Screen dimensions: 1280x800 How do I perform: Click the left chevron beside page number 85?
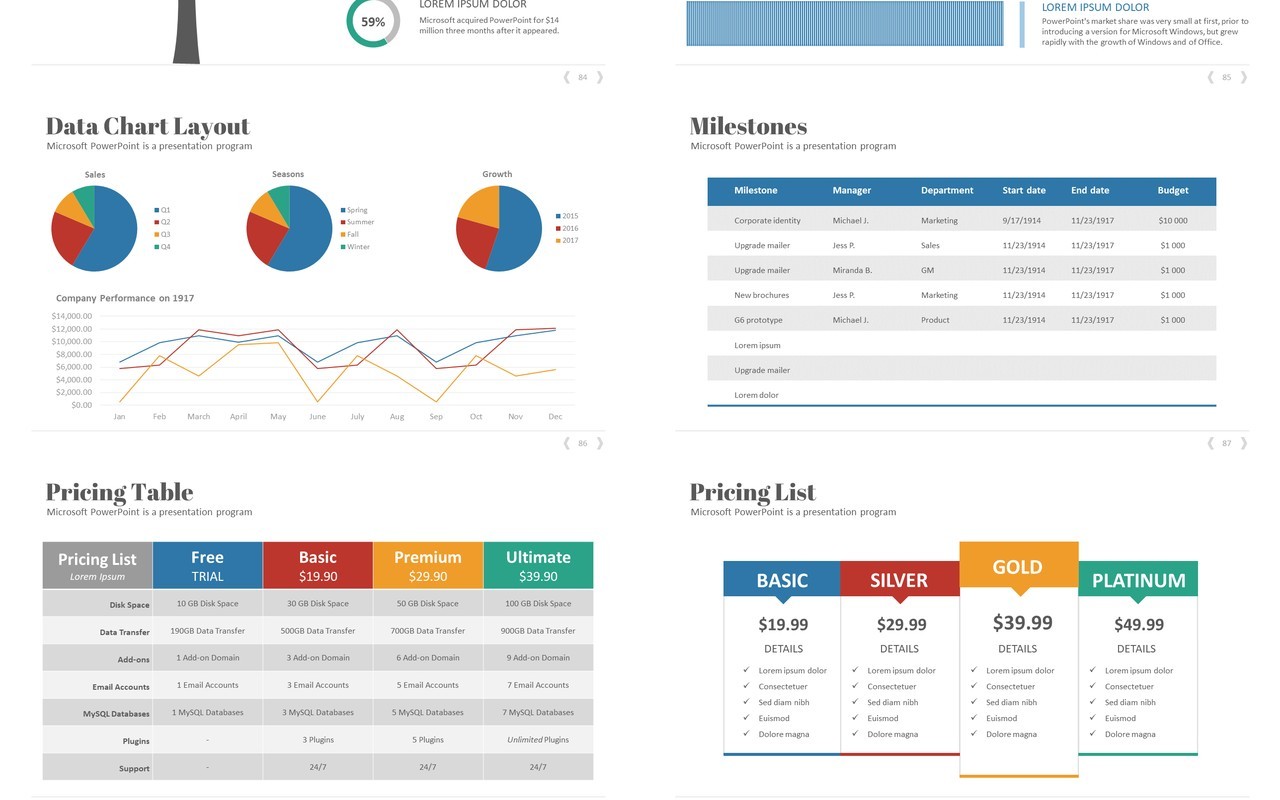pyautogui.click(x=1211, y=77)
